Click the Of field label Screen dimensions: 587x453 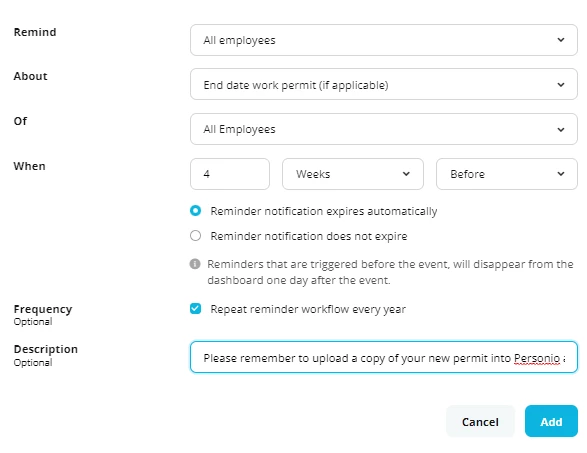point(20,121)
